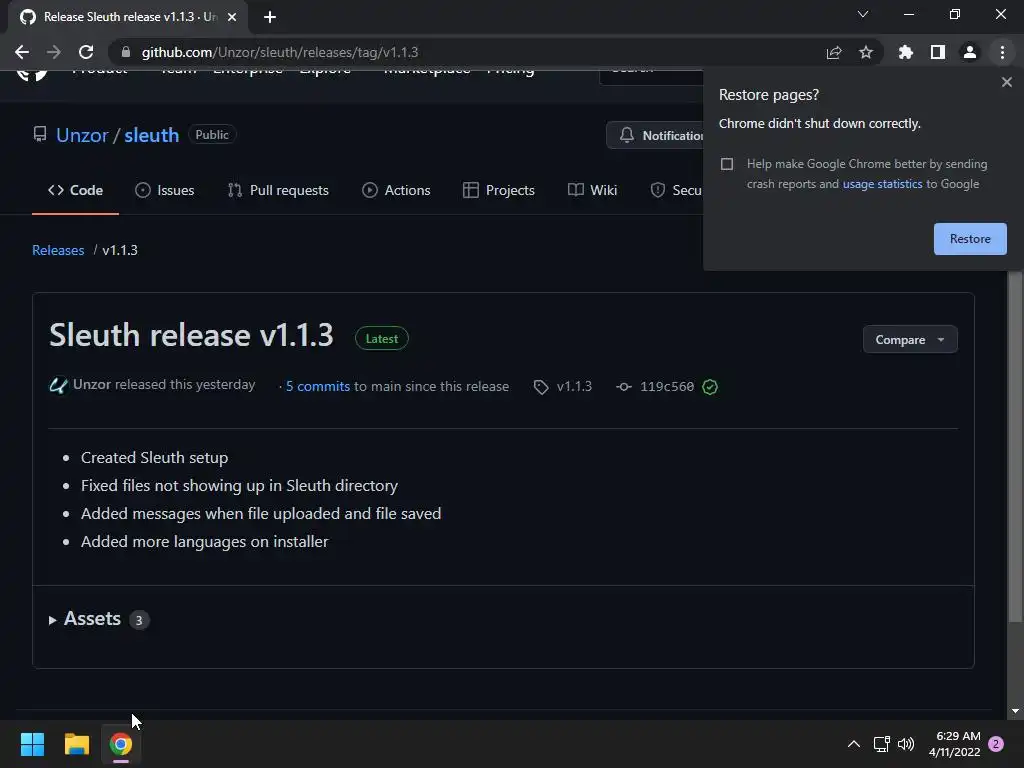Screen dimensions: 1024x768
Task: Click 'Fixed files not showing up' note
Action: click(x=239, y=485)
